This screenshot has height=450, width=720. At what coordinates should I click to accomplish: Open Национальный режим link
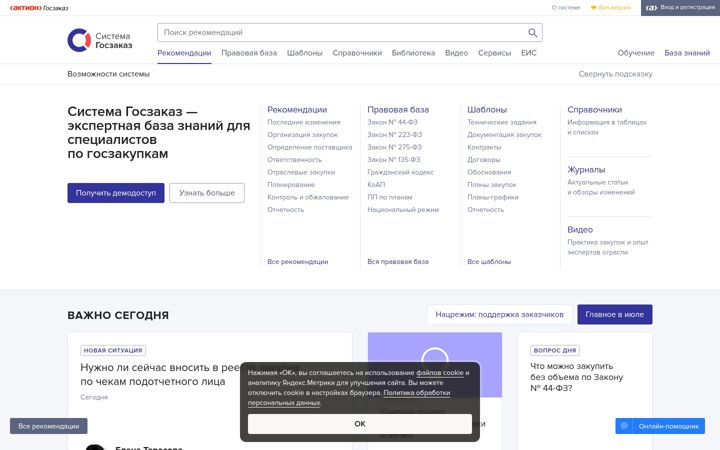pyautogui.click(x=403, y=209)
